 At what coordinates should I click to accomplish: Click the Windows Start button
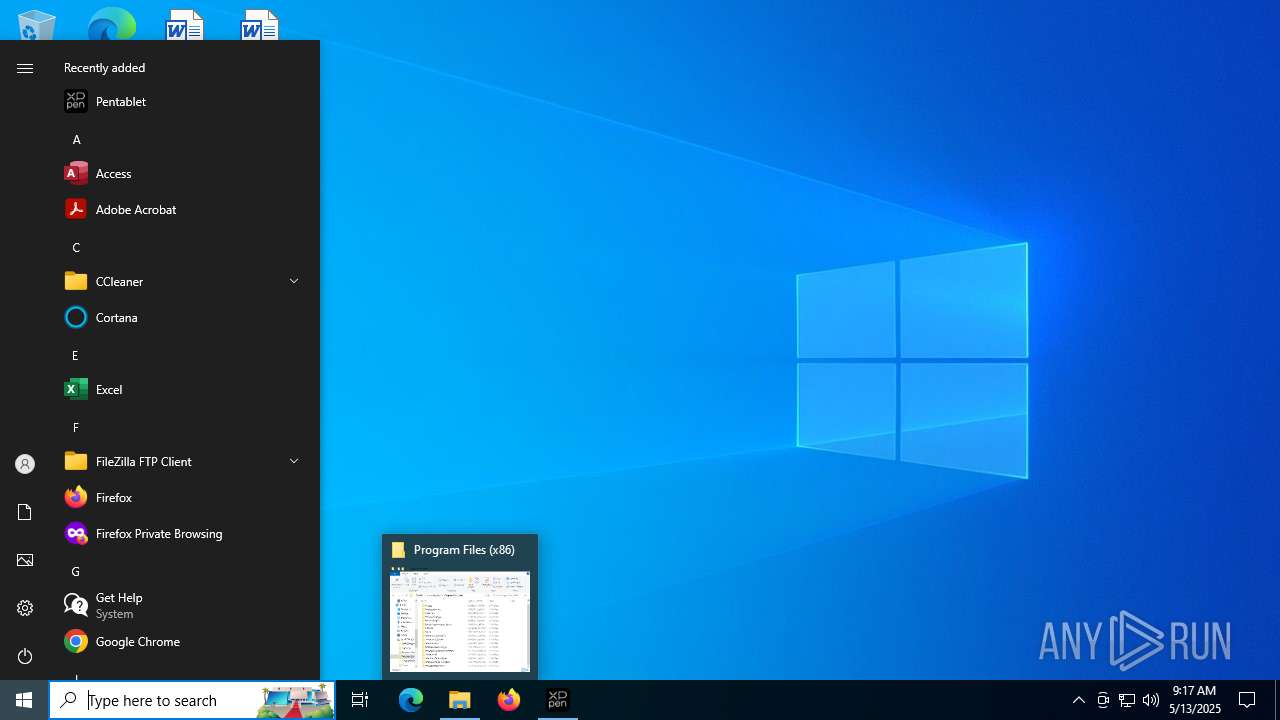pyautogui.click(x=24, y=700)
